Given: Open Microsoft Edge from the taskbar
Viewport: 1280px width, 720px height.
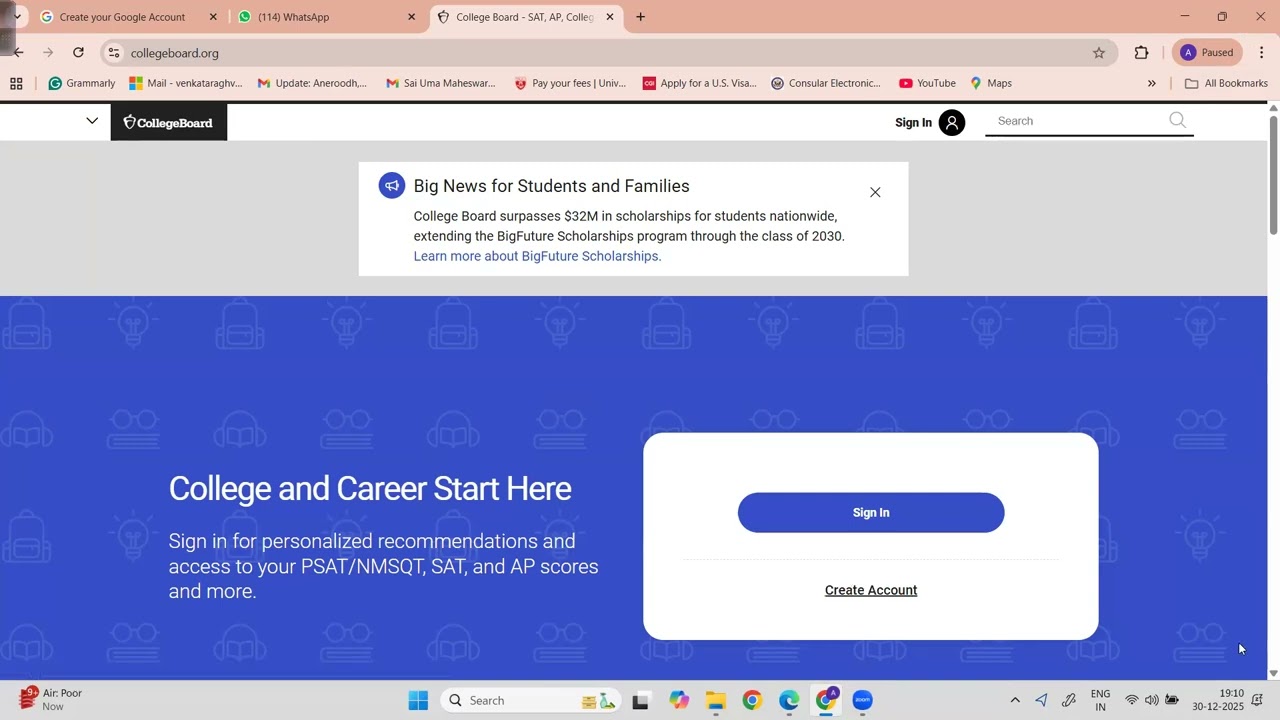Looking at the screenshot, I should click(789, 701).
